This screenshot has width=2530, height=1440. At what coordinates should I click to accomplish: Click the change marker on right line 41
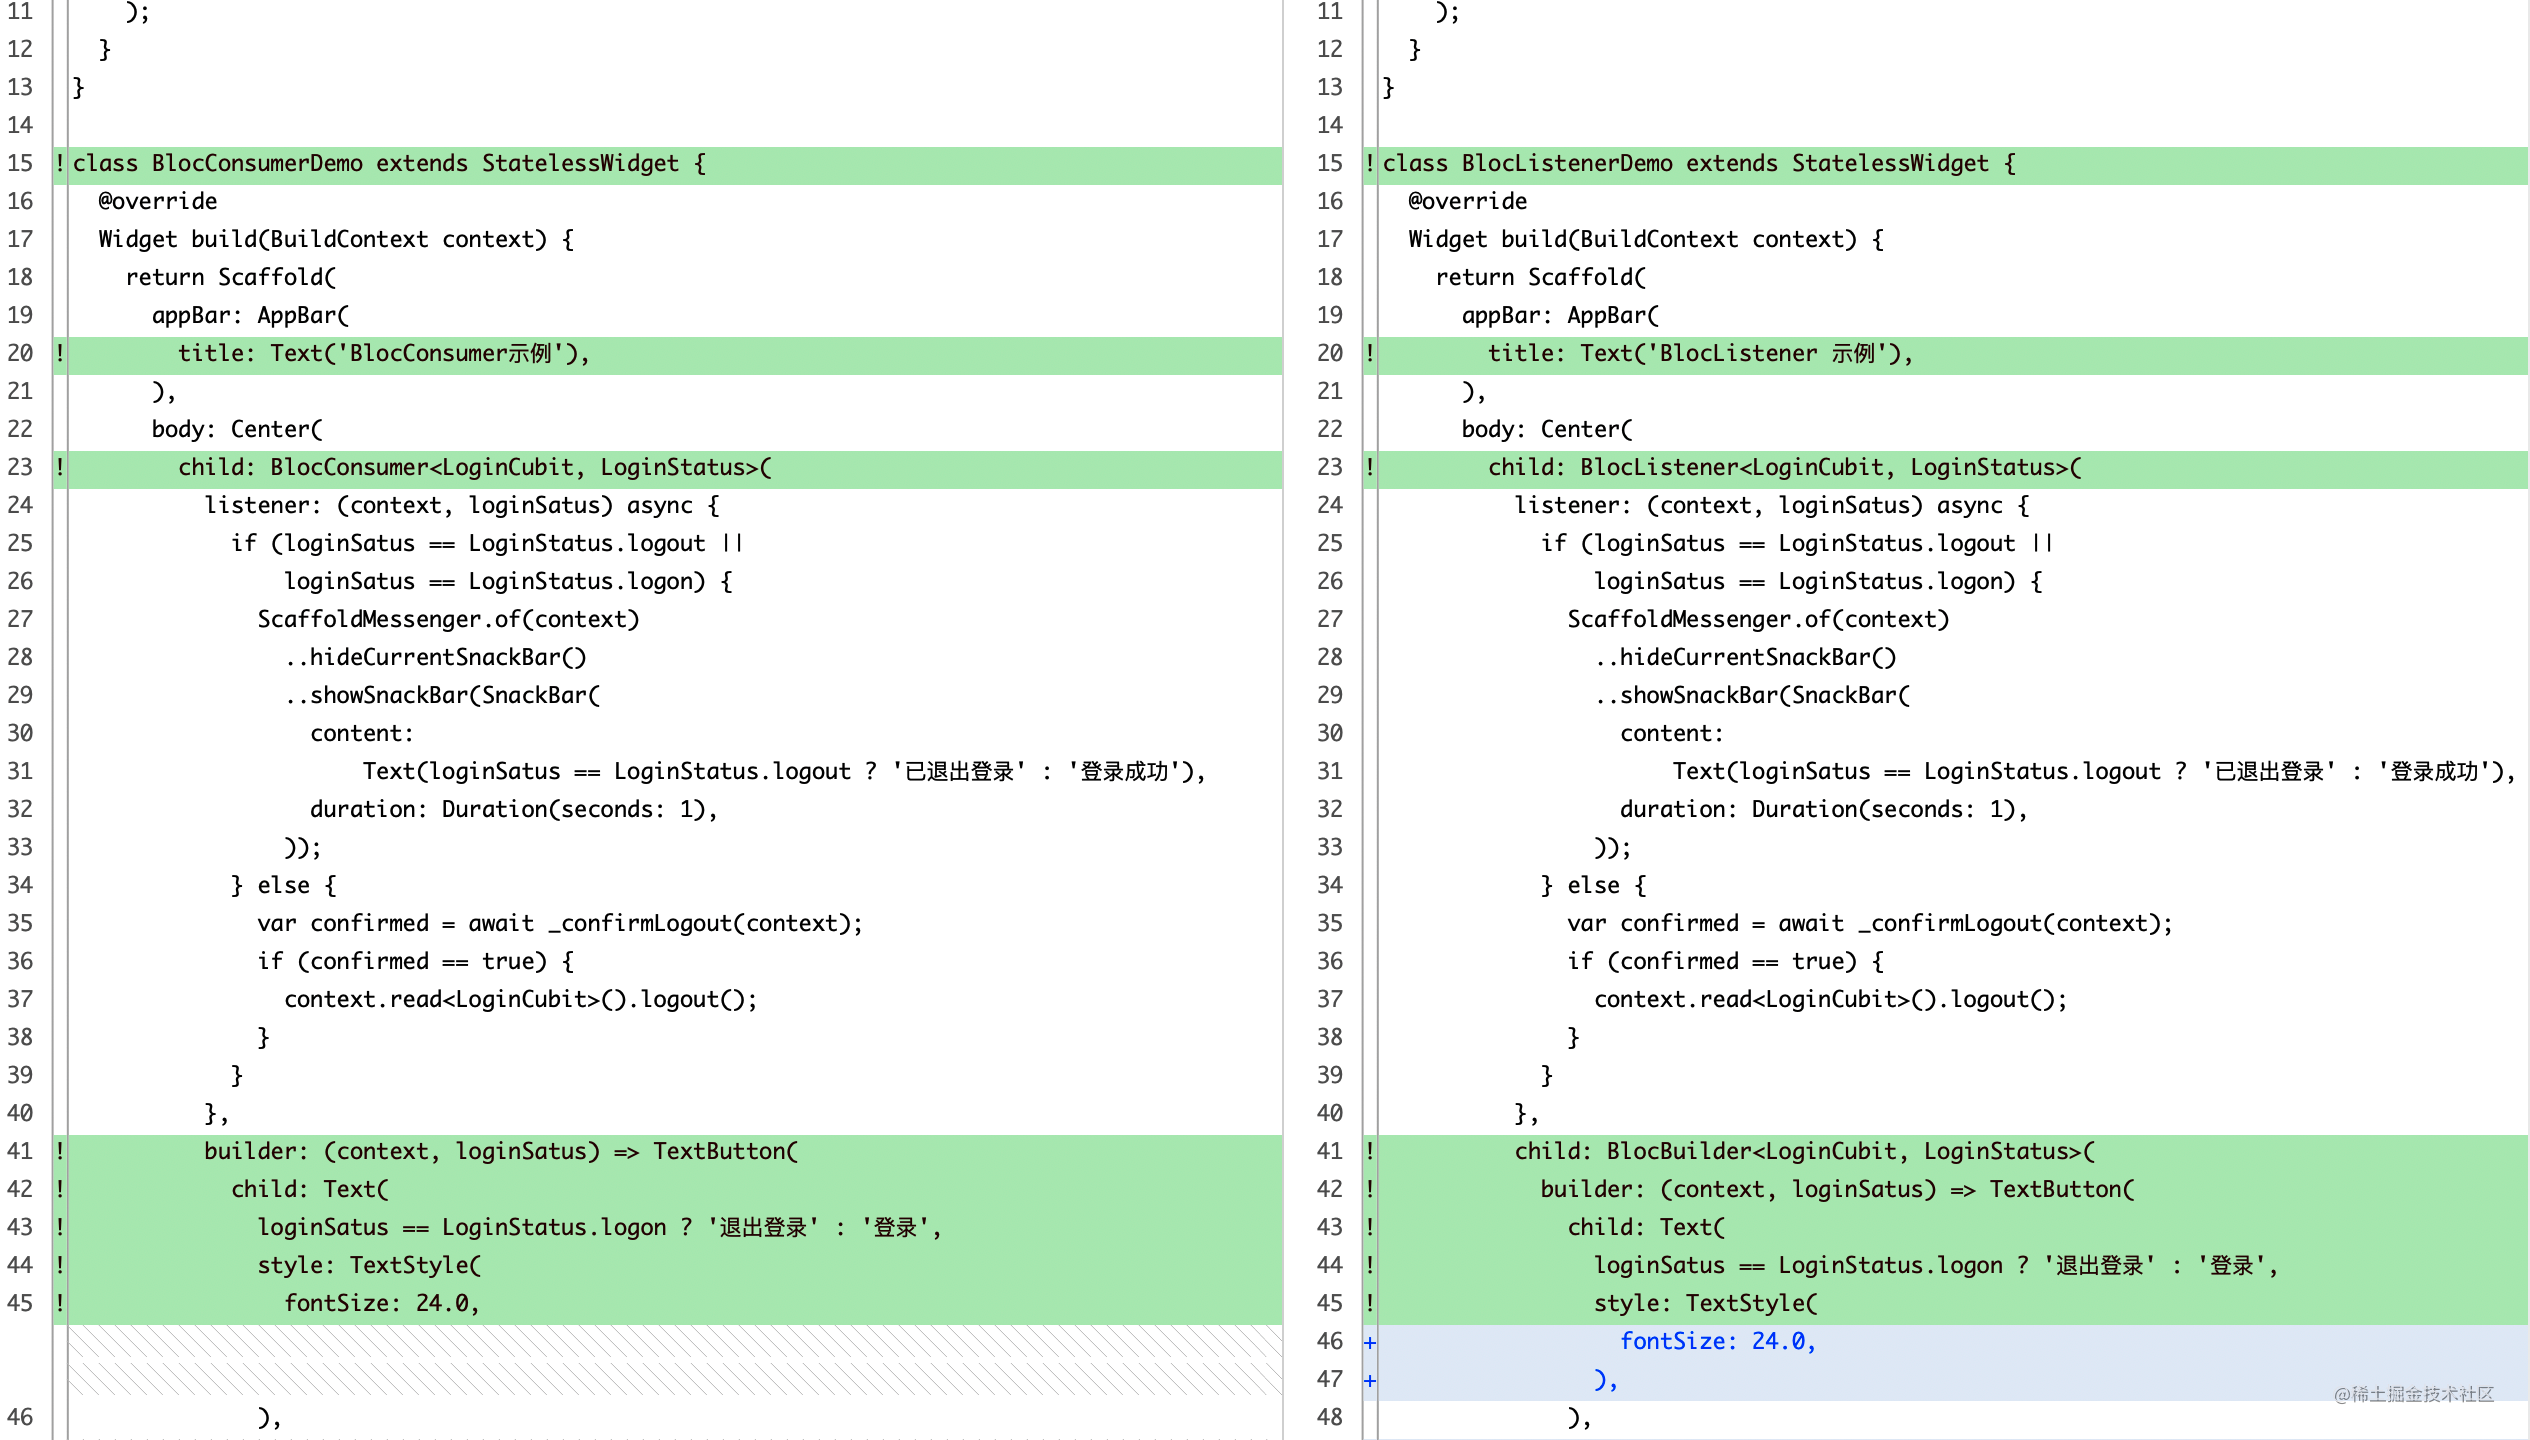point(1370,1151)
